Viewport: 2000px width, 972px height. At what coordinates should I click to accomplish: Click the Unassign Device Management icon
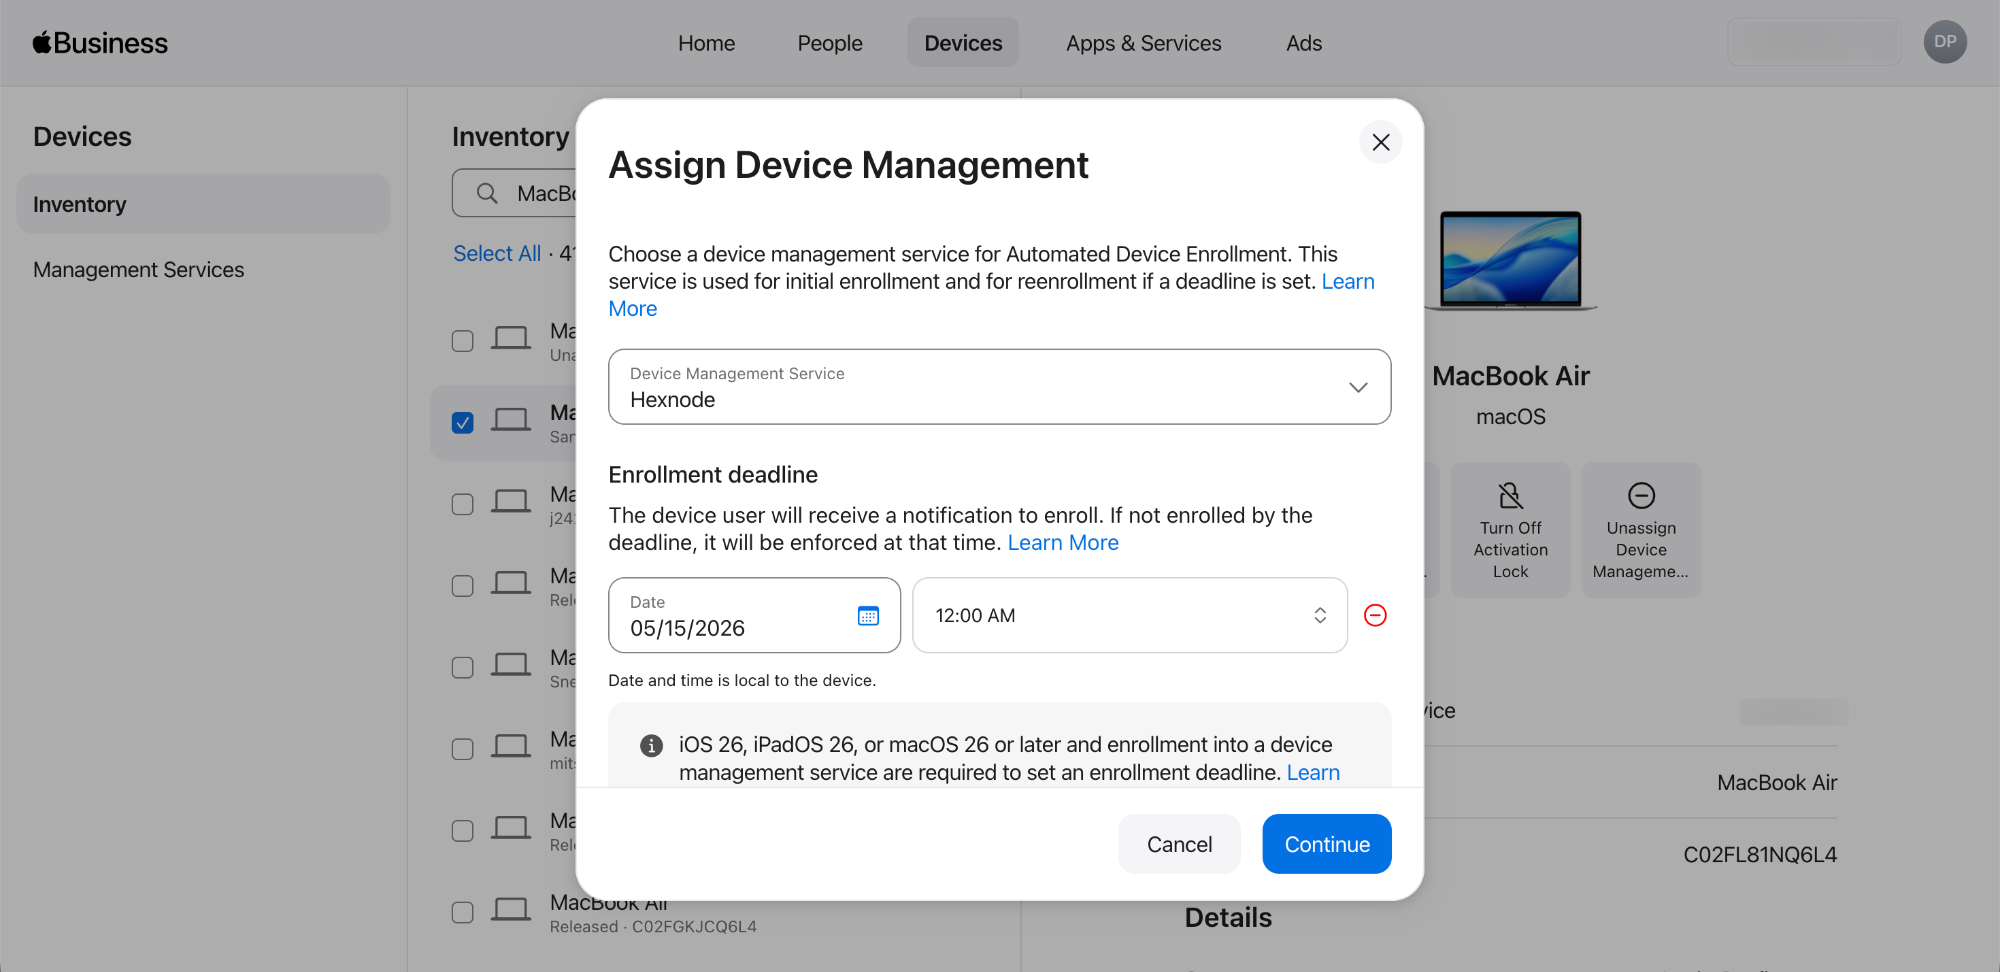click(1641, 495)
